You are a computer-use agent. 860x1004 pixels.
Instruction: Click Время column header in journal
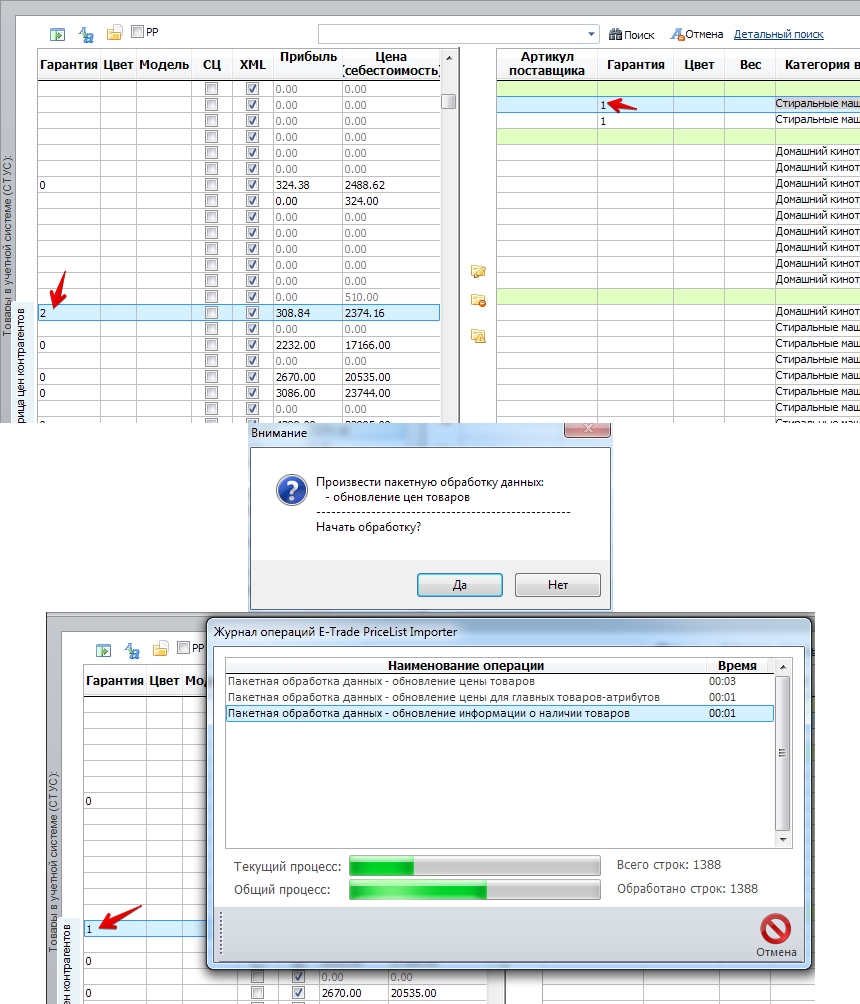click(x=737, y=665)
